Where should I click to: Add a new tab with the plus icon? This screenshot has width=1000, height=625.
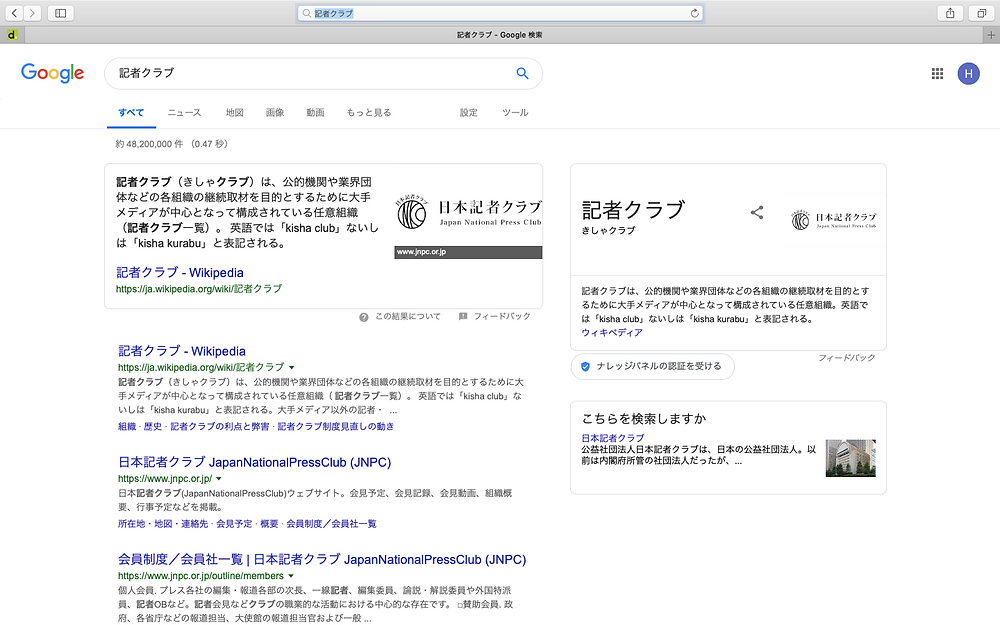991,35
